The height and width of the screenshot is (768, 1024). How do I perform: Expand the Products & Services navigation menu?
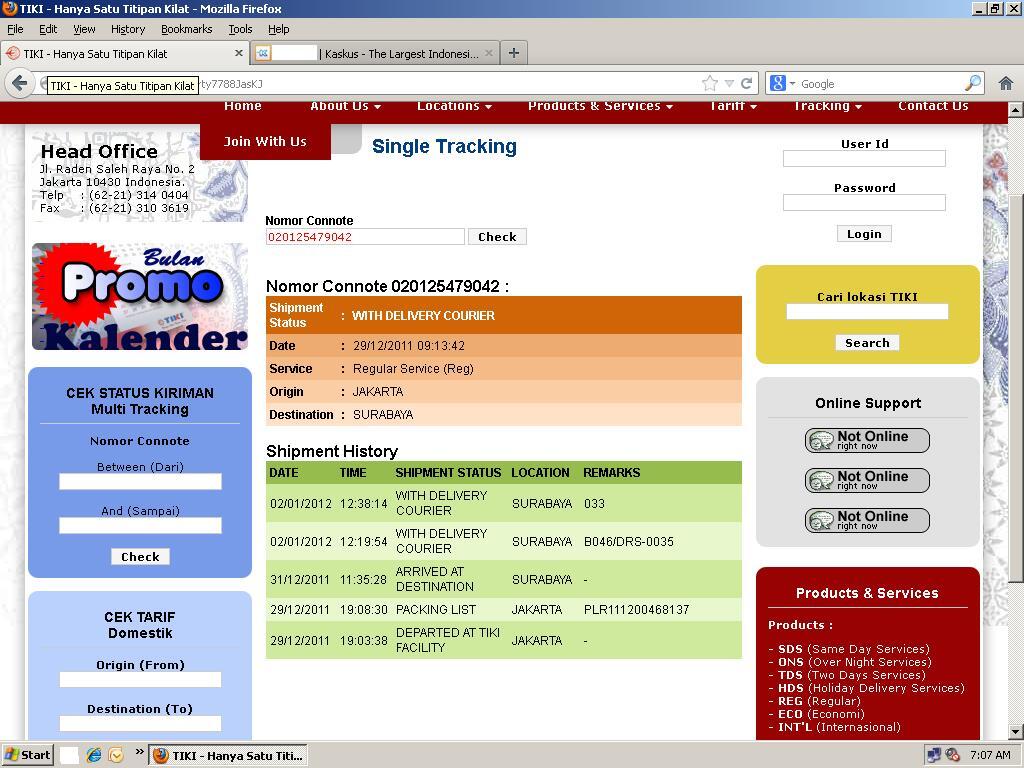[x=600, y=106]
